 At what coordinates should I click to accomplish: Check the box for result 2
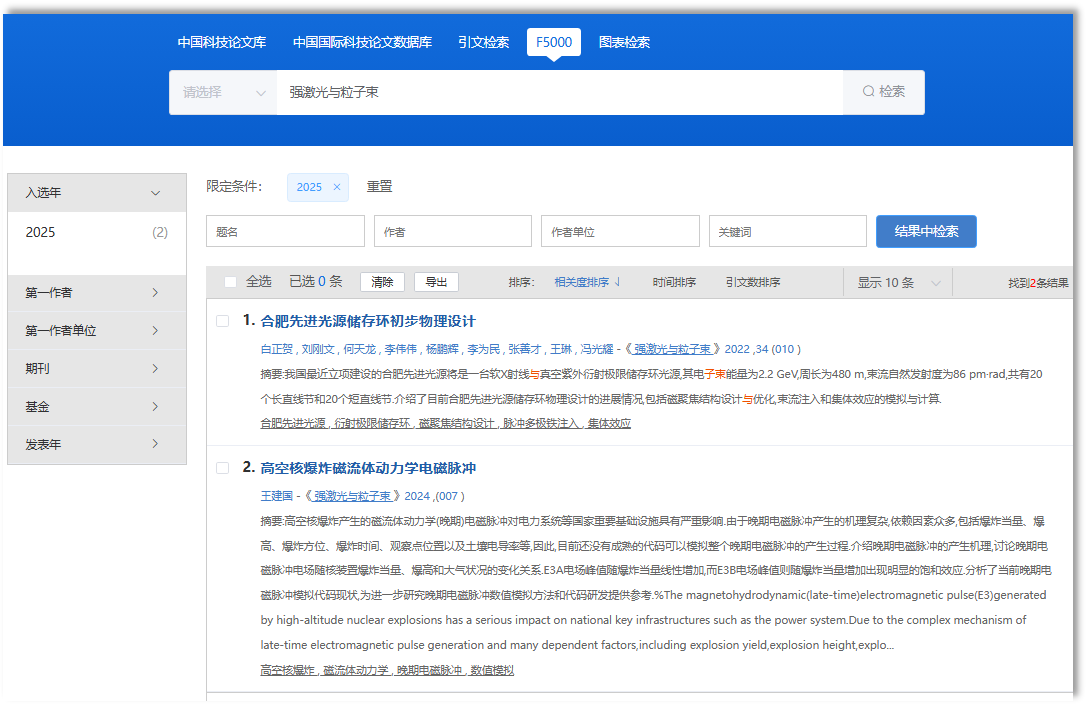tap(223, 468)
